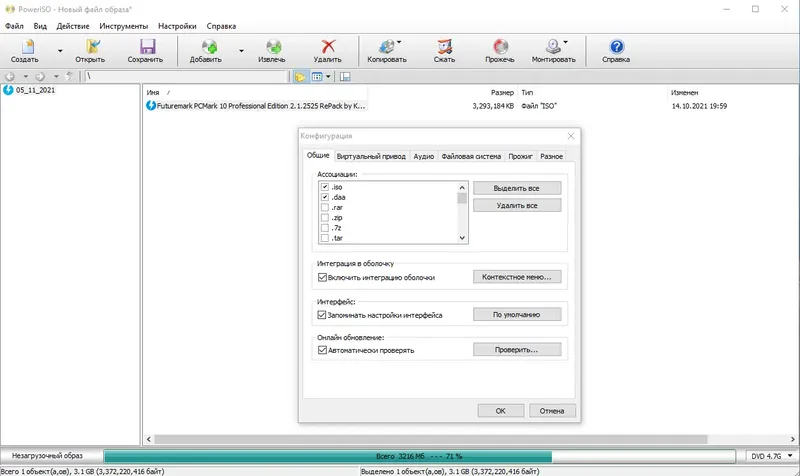The height and width of the screenshot is (476, 800).
Task: Toggle Включить интеграцию оболочки checkbox
Action: pyautogui.click(x=322, y=278)
